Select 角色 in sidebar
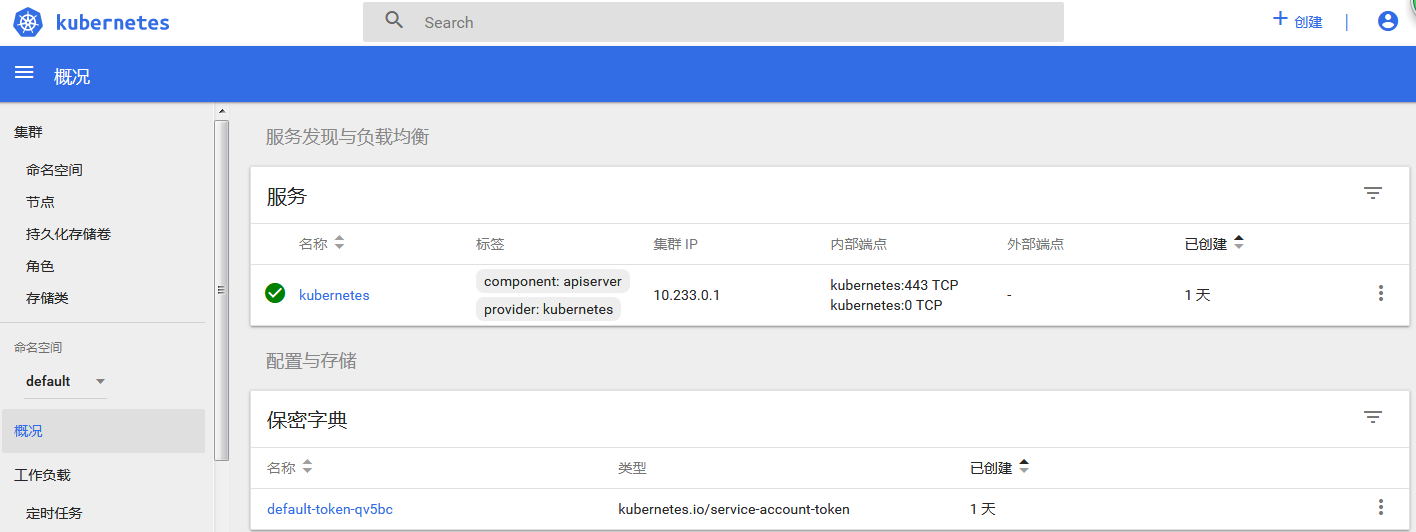The width and height of the screenshot is (1416, 532). [40, 266]
